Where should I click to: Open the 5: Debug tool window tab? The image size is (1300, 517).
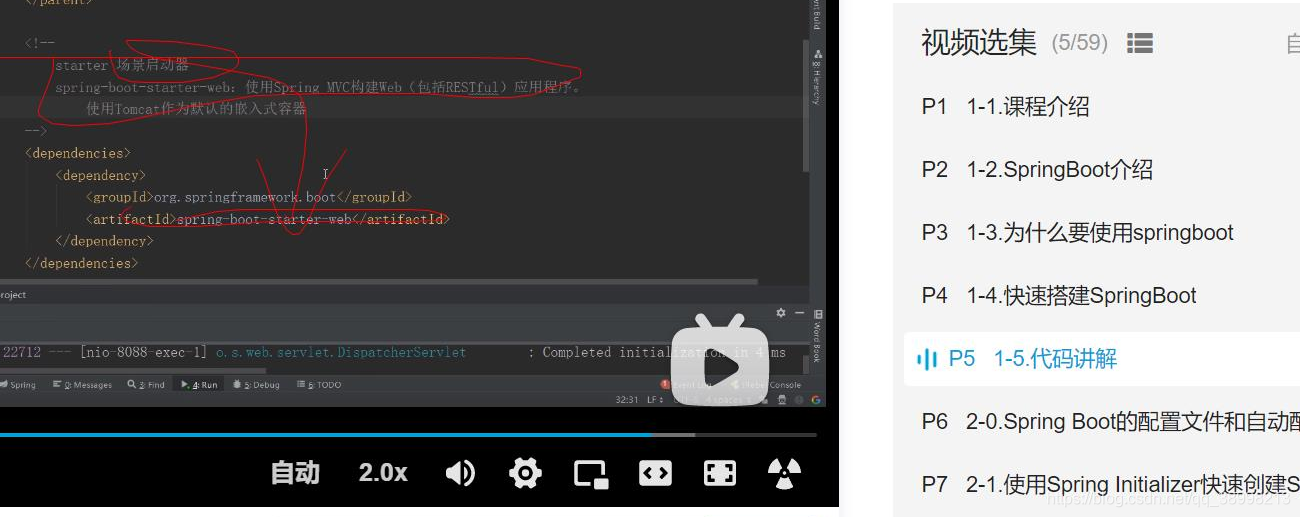[256, 385]
